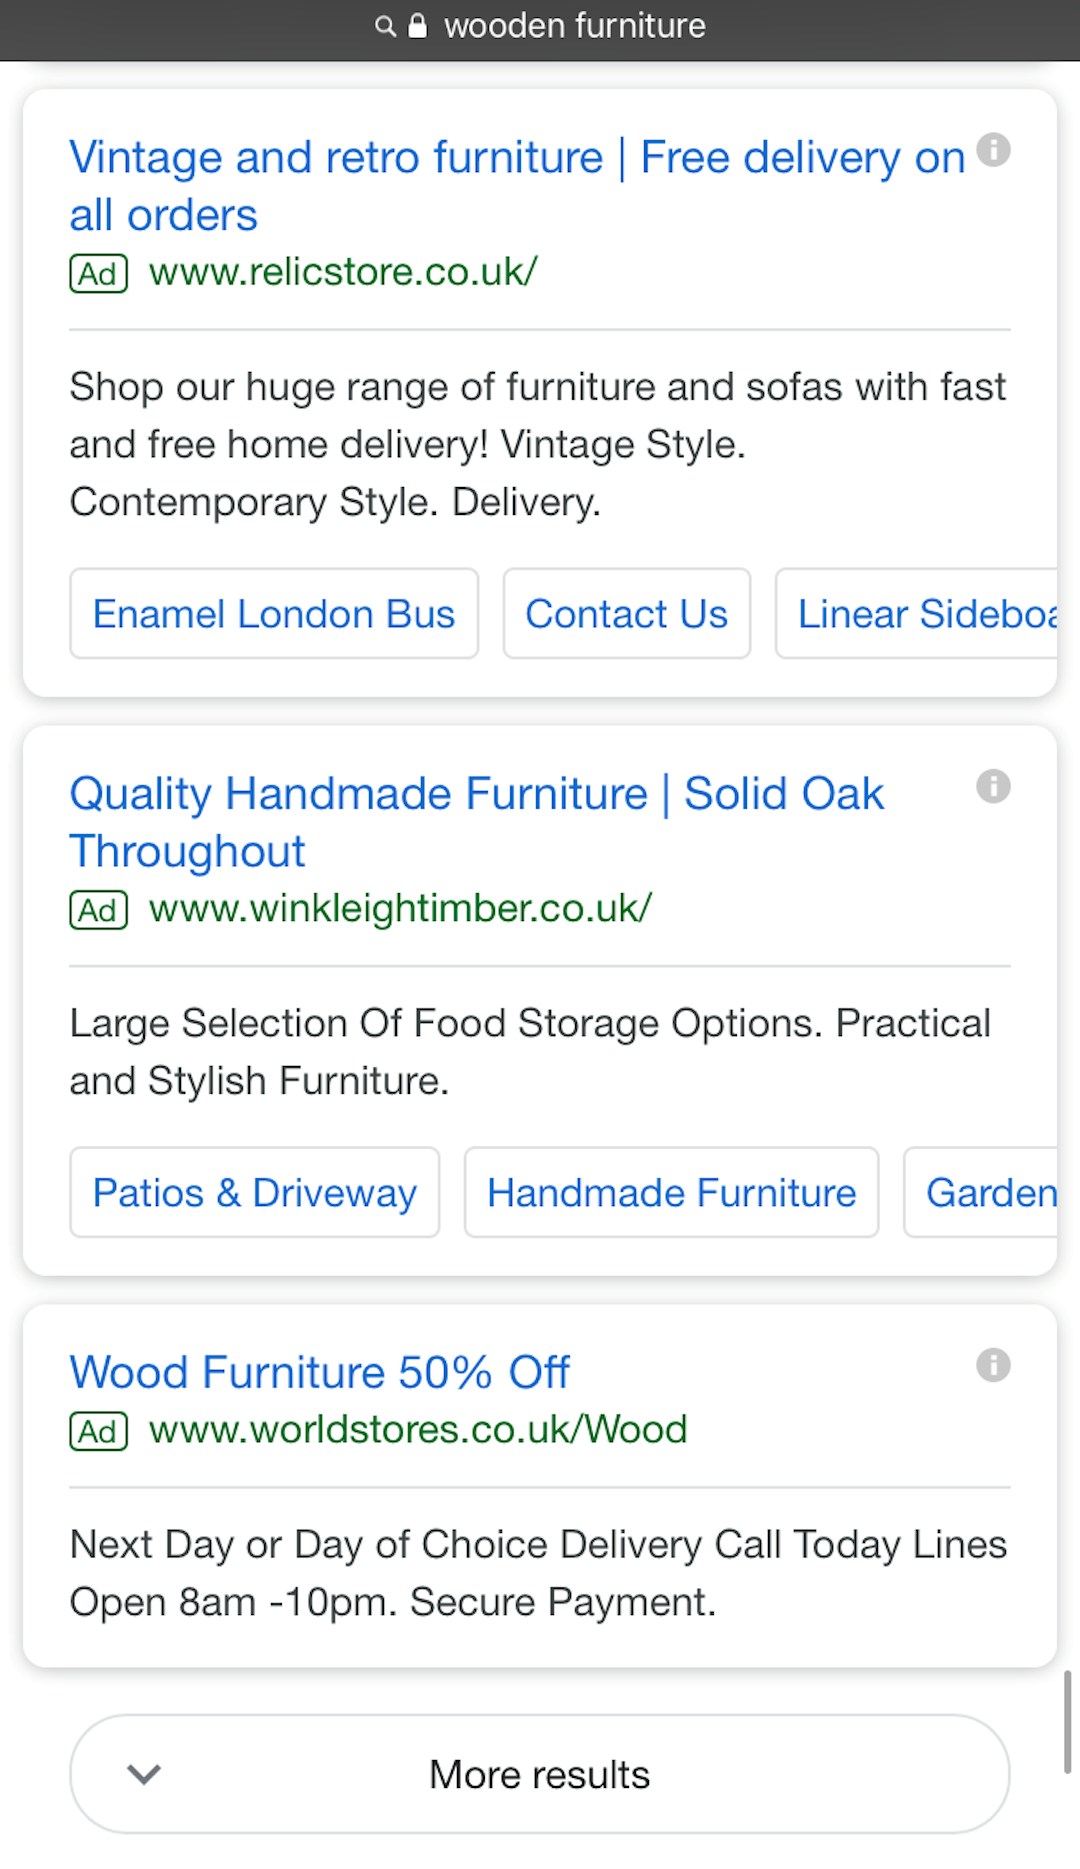
Task: Open Wood Furniture 50% Off headline
Action: (319, 1372)
